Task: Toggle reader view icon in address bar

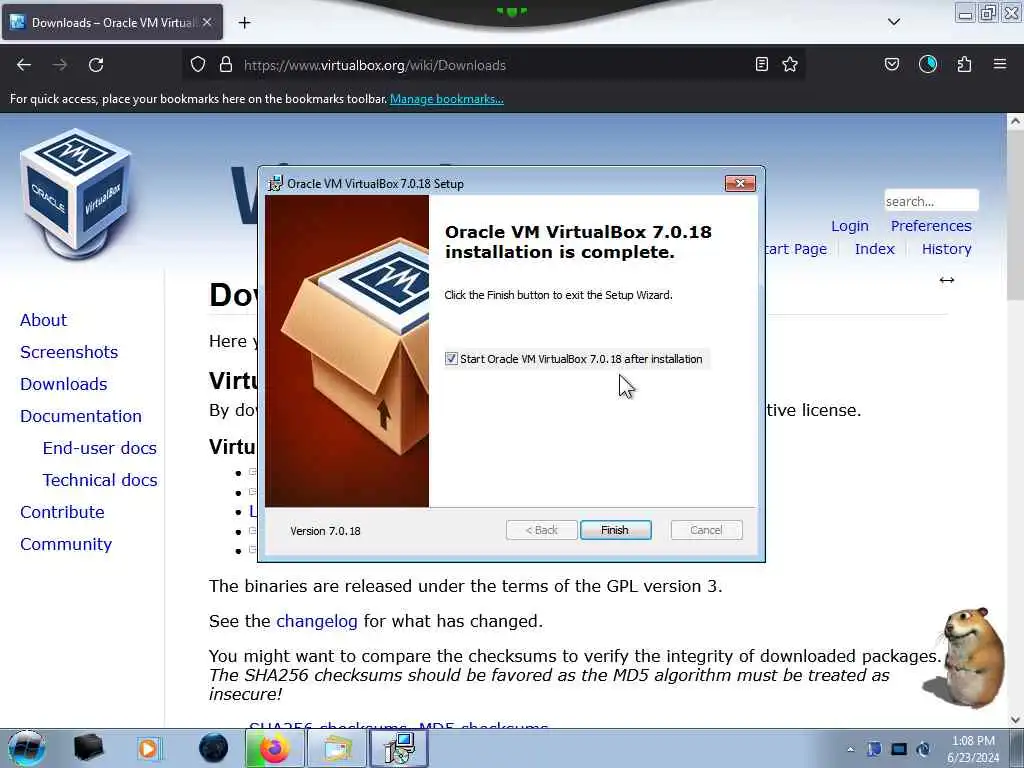Action: pos(761,64)
